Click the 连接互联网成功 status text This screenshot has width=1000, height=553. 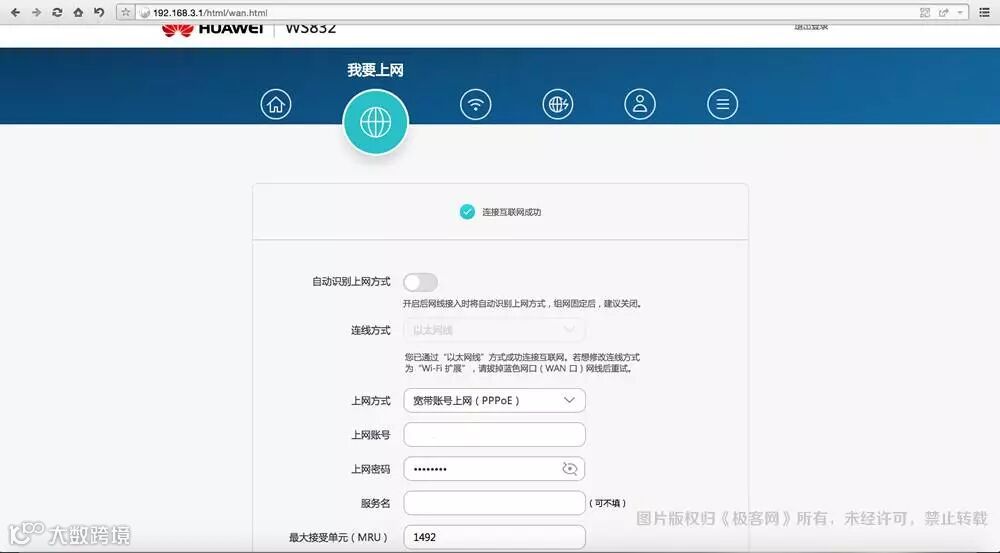tap(511, 212)
